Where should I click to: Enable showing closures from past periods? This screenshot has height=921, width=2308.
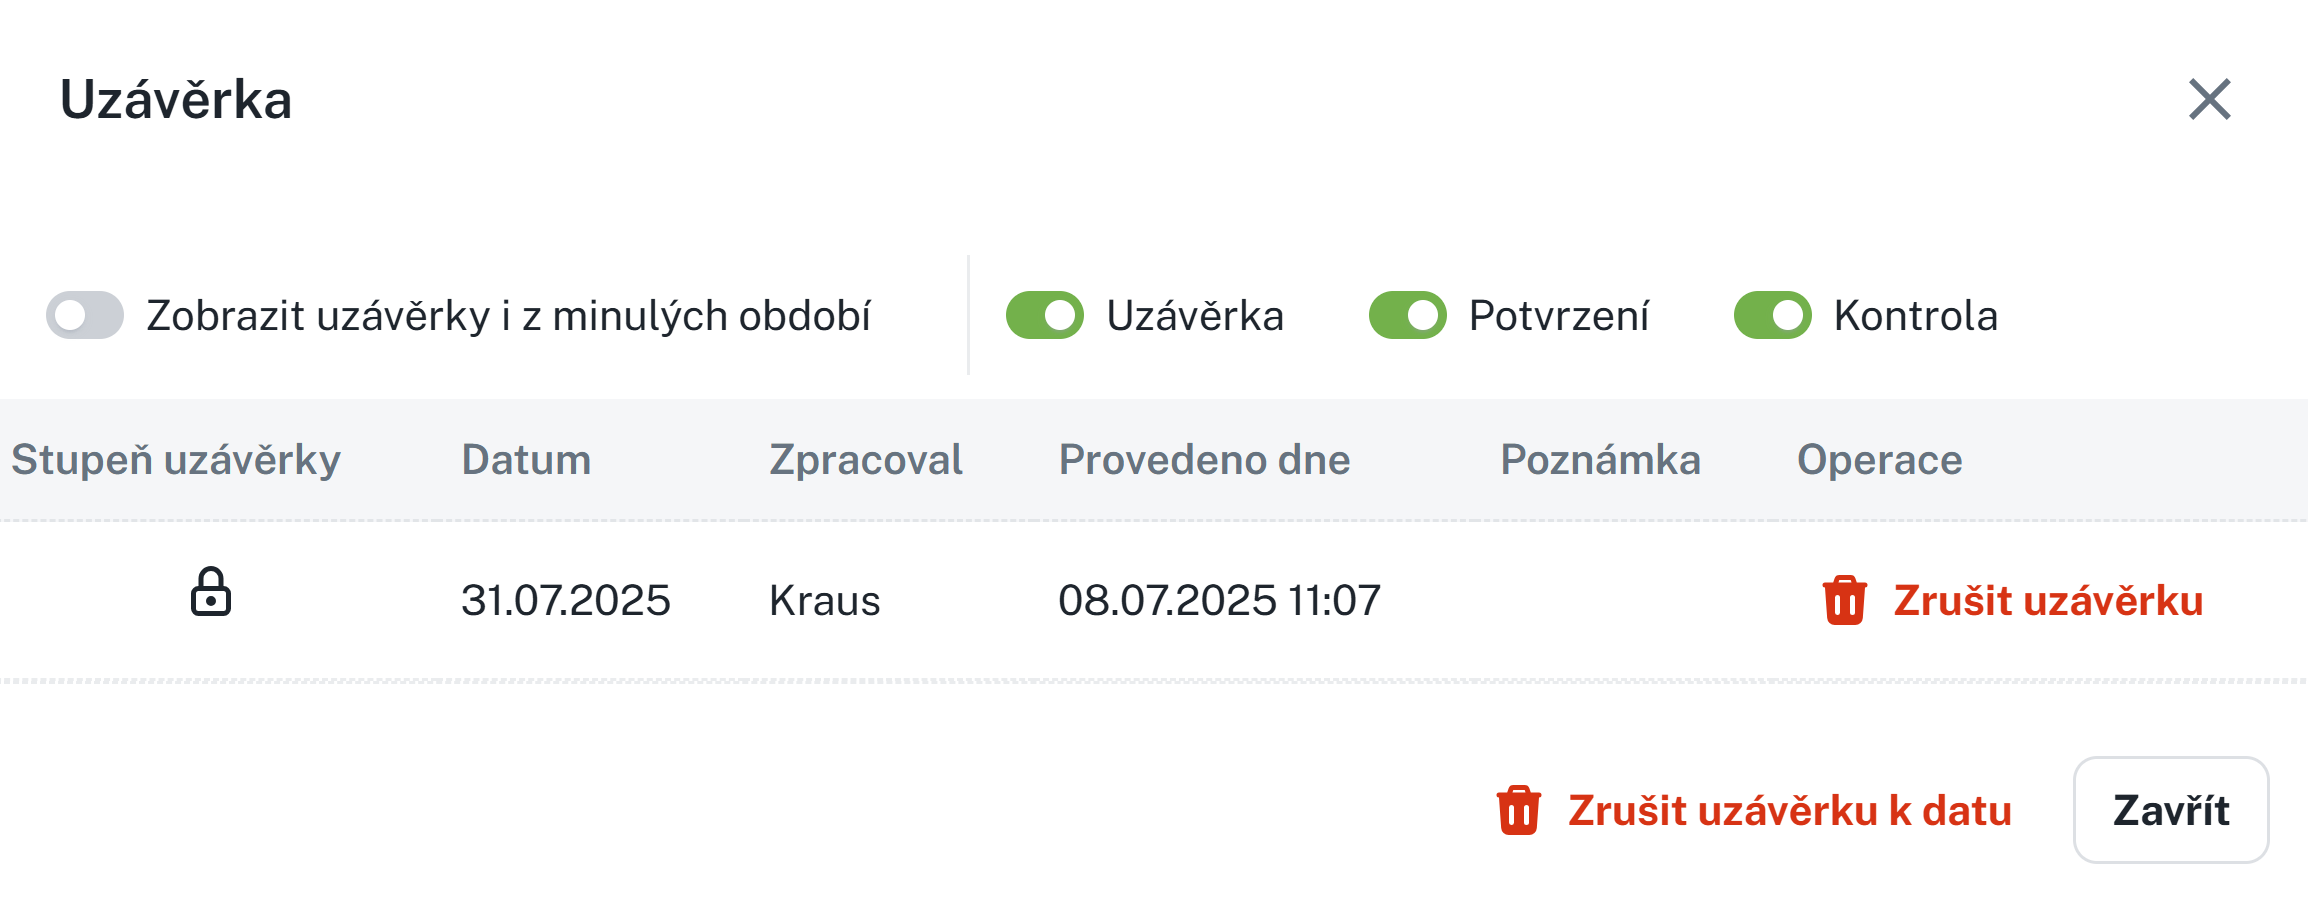(x=85, y=316)
